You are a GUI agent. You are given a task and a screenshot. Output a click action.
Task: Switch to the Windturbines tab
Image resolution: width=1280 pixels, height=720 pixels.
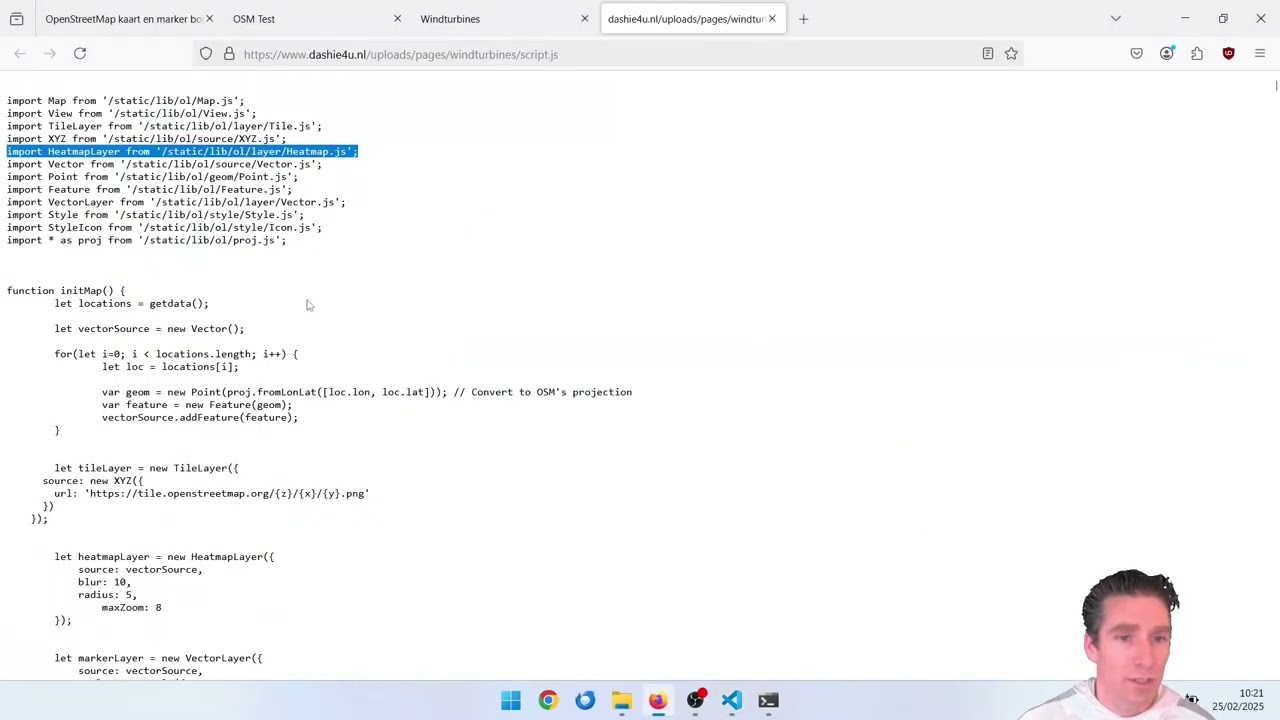click(502, 19)
